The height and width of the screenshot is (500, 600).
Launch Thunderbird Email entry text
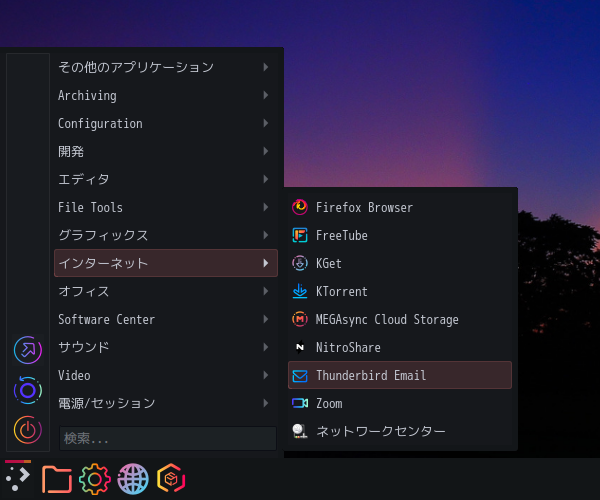pyautogui.click(x=371, y=375)
